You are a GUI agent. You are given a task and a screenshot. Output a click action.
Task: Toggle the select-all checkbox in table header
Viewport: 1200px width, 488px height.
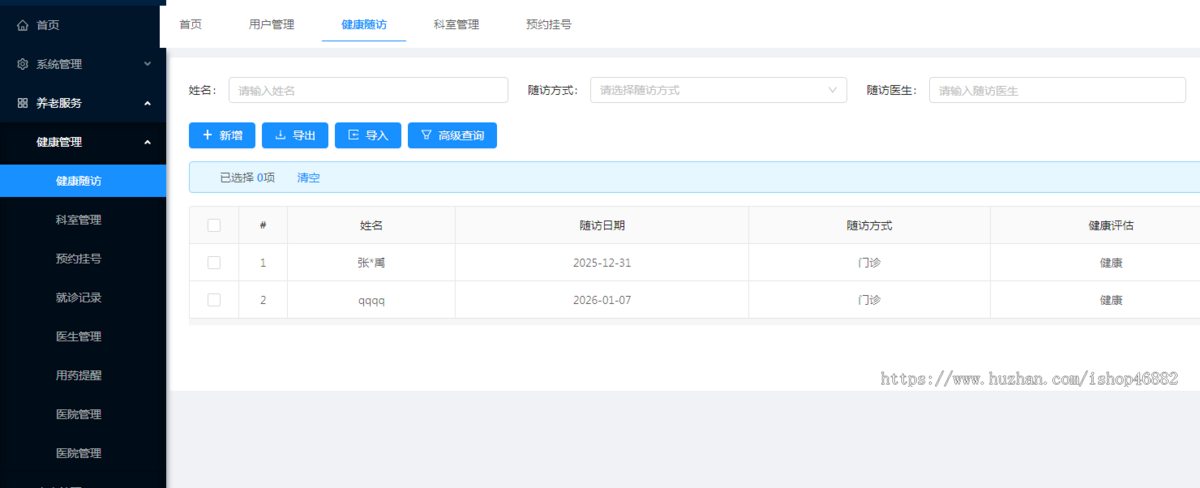214,225
